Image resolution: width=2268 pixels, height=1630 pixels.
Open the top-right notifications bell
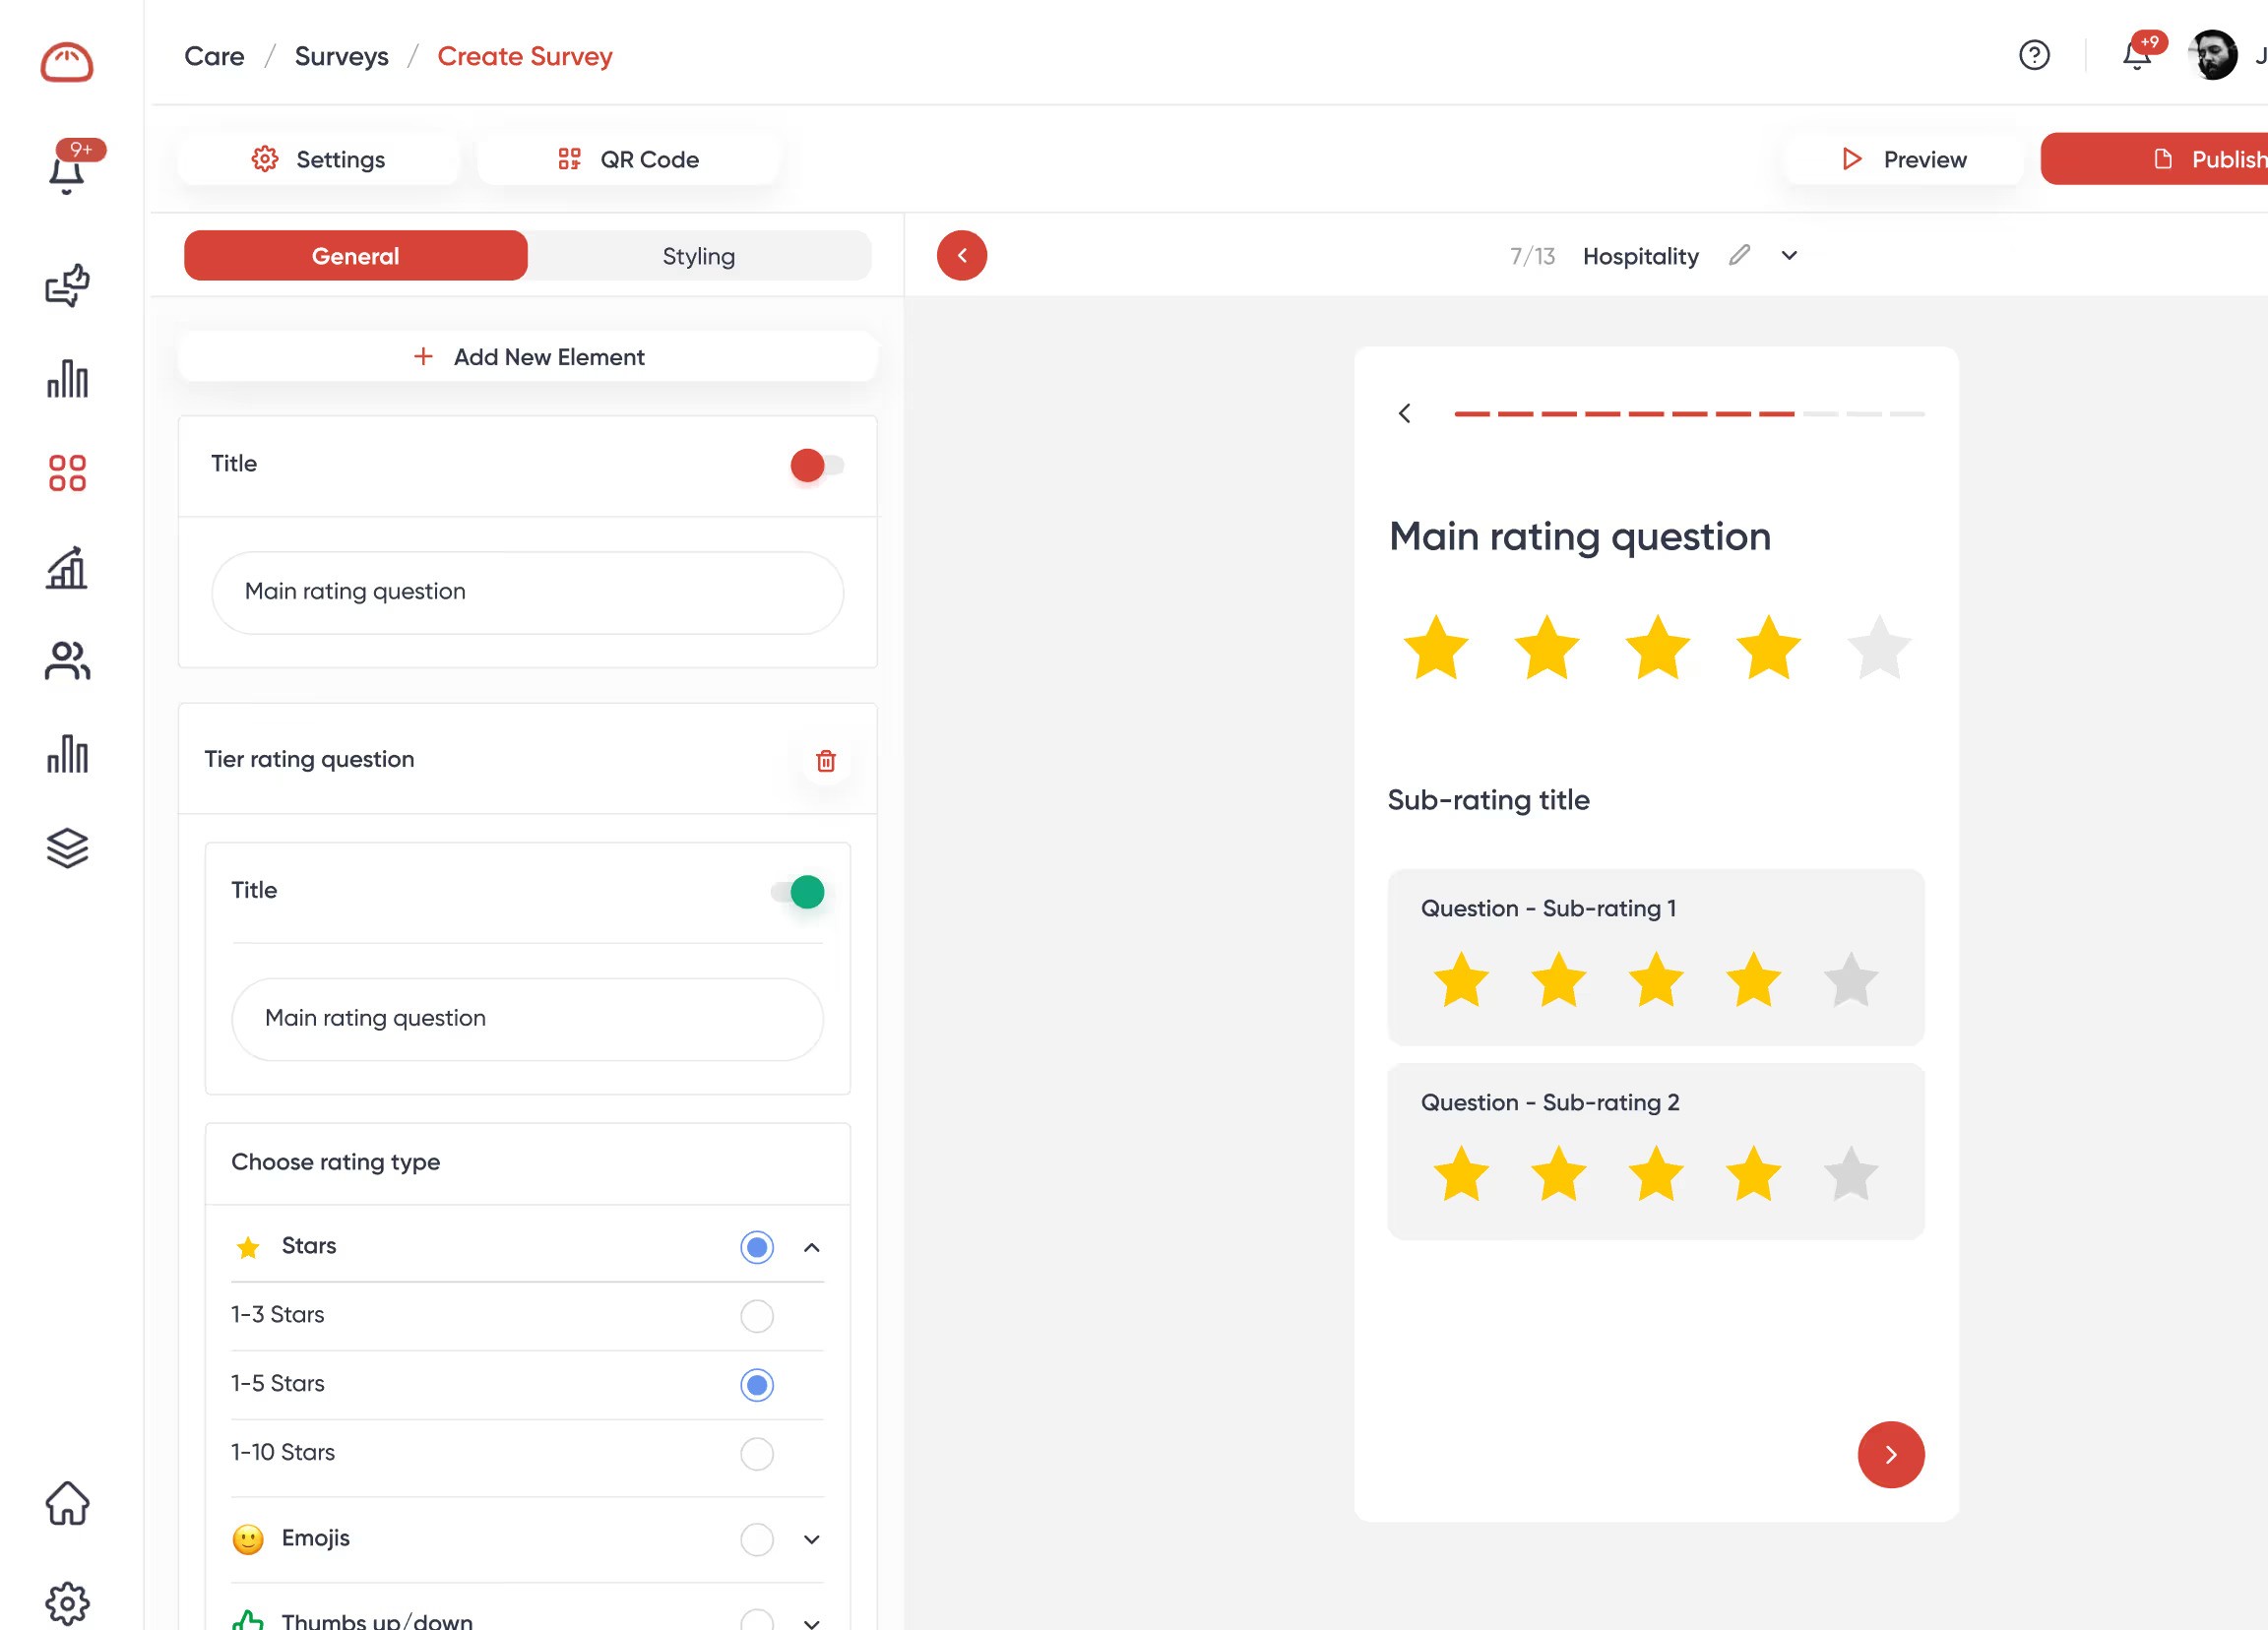tap(2135, 55)
